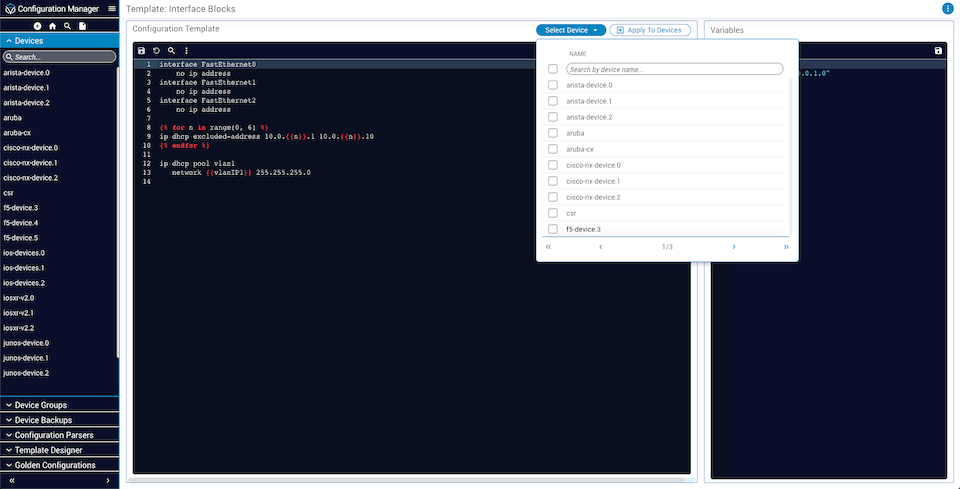The image size is (960, 489).
Task: Select all devices with the header checkbox
Action: (553, 69)
